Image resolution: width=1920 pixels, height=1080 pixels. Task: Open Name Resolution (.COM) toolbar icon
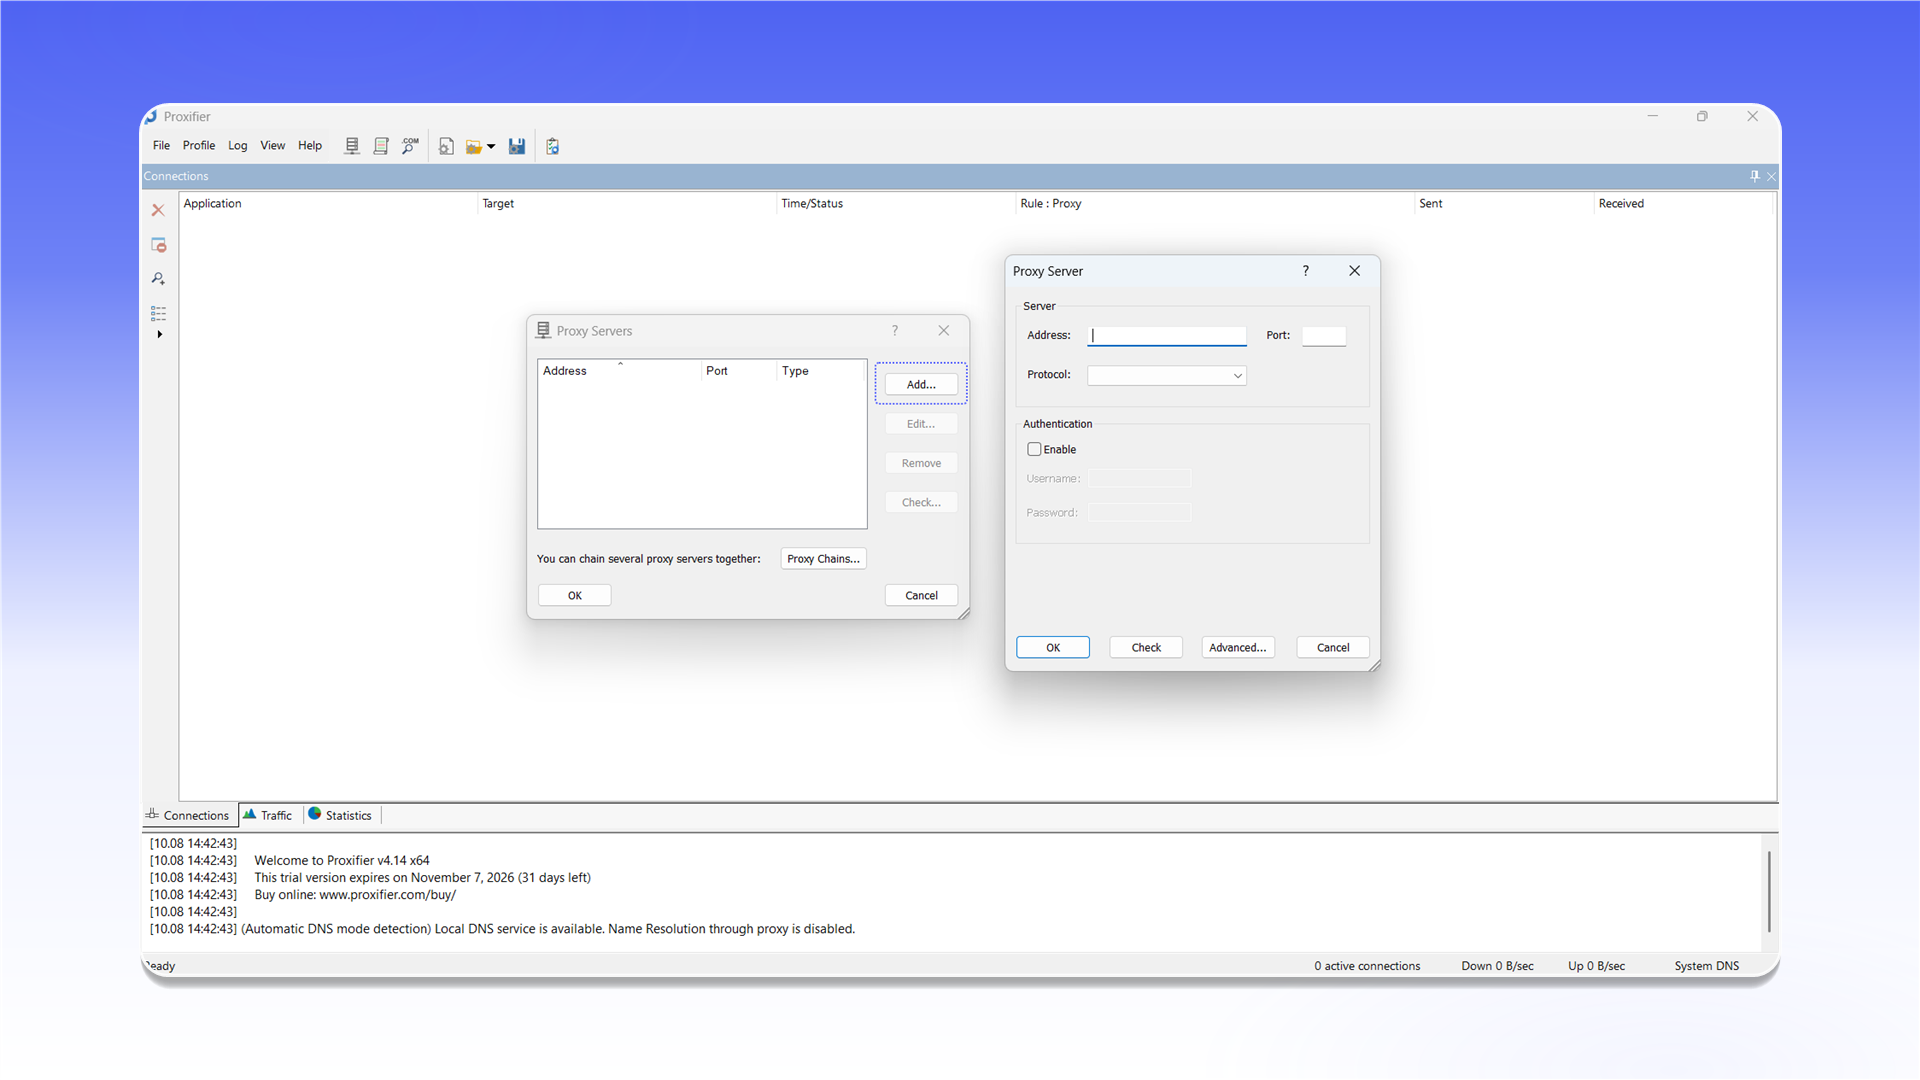point(410,146)
